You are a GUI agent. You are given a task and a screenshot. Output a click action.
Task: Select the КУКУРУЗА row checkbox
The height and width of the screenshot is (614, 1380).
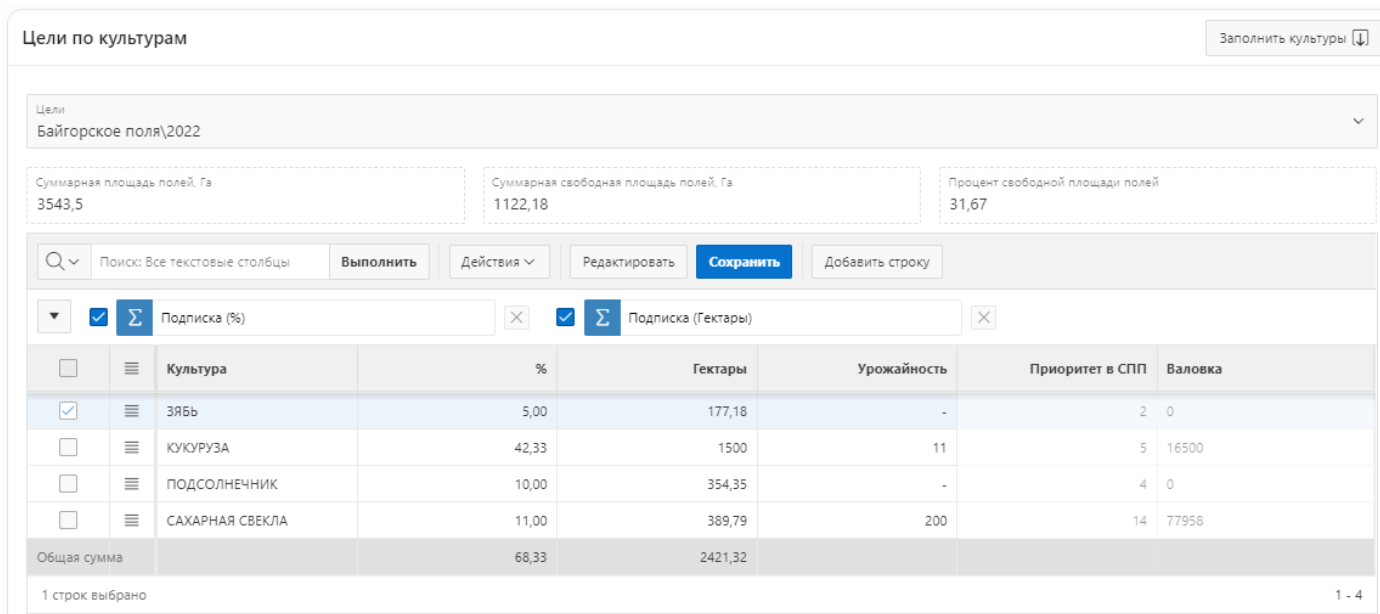click(68, 447)
